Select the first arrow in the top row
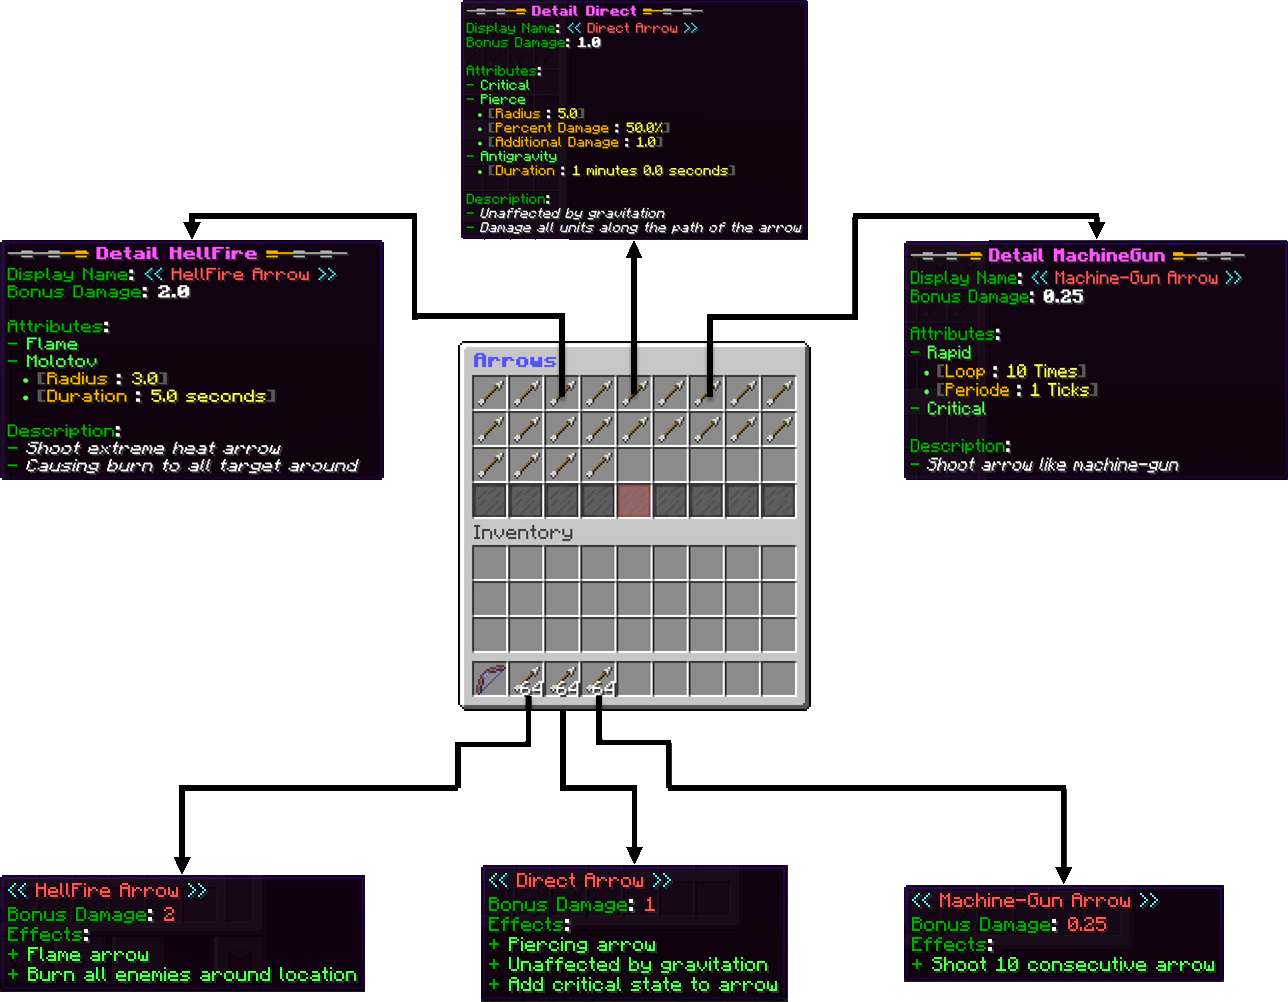The height and width of the screenshot is (1002, 1288). (x=490, y=393)
